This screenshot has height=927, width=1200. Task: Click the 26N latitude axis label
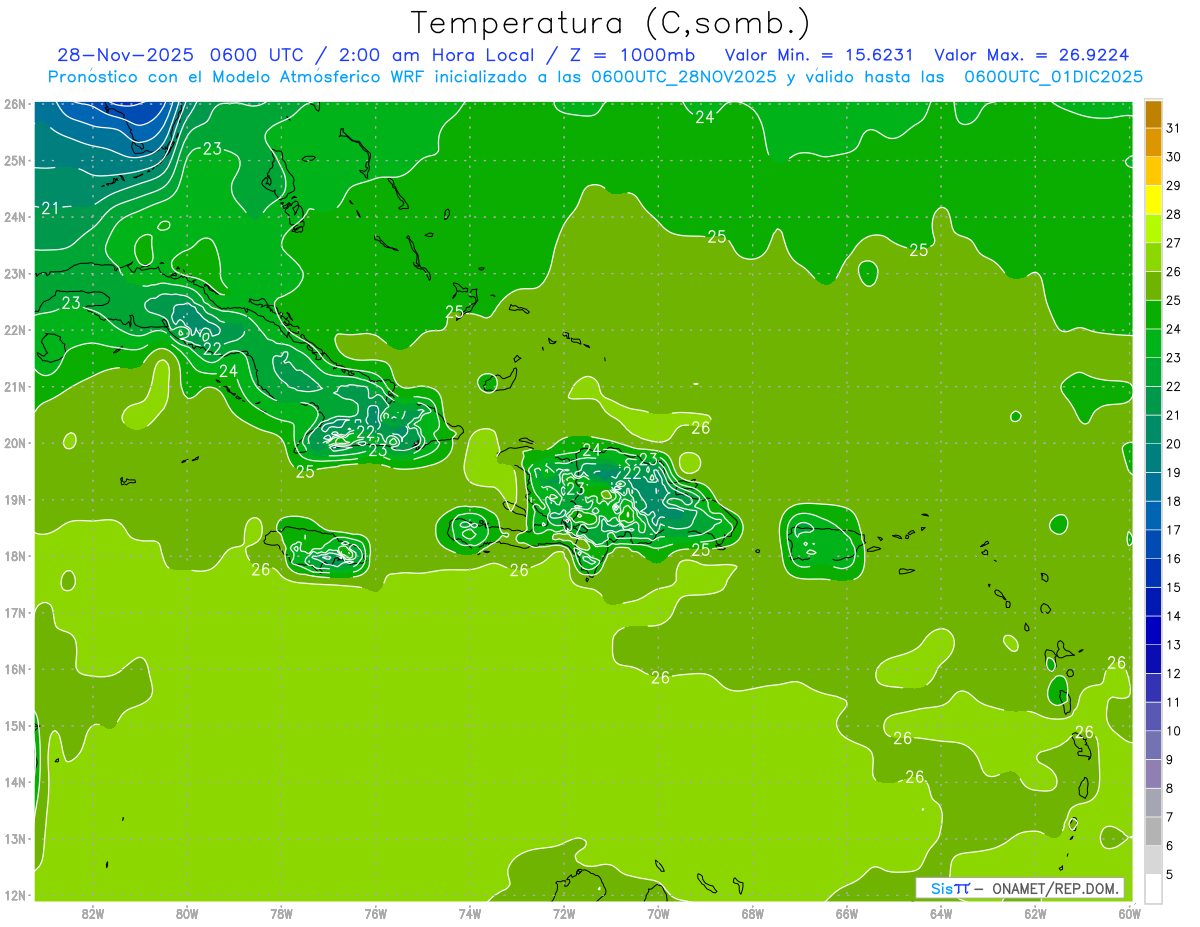pos(14,104)
